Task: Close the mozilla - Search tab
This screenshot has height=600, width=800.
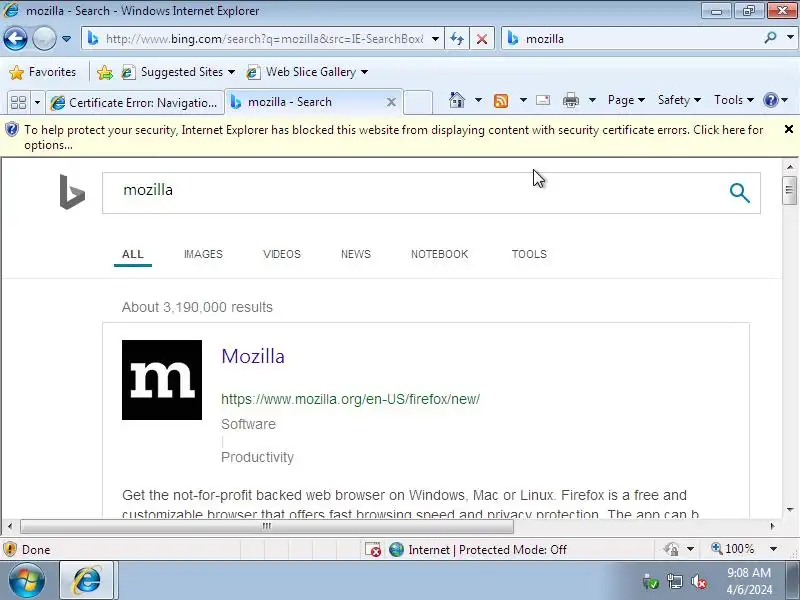Action: [x=391, y=102]
